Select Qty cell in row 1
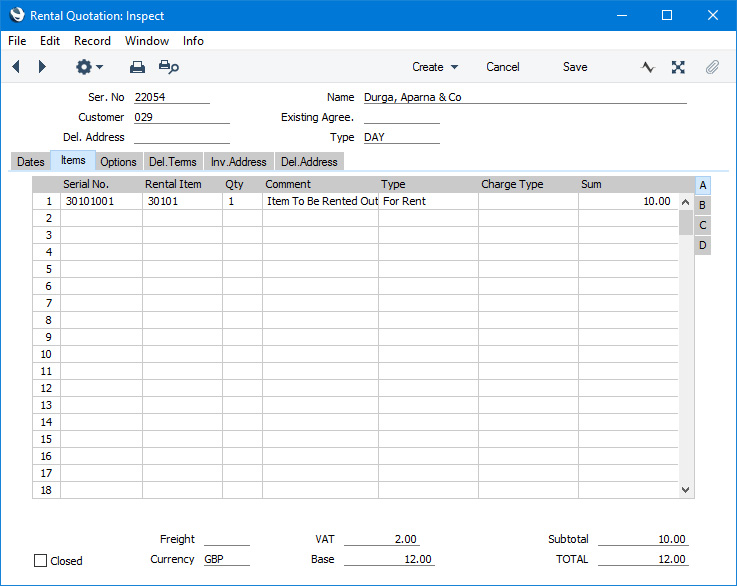This screenshot has height=586, width=737. coord(242,201)
